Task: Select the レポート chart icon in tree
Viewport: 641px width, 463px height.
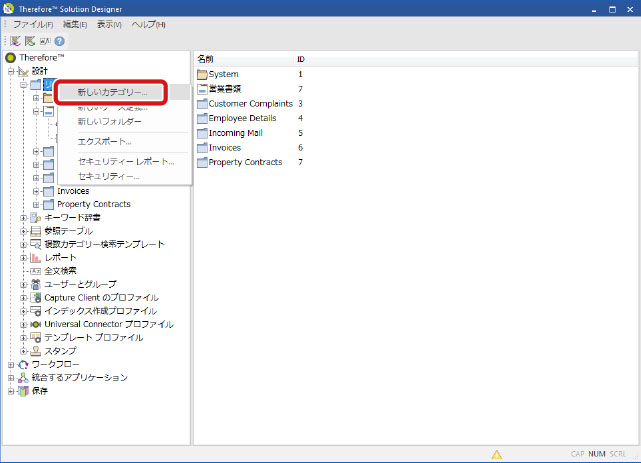Action: coord(36,257)
